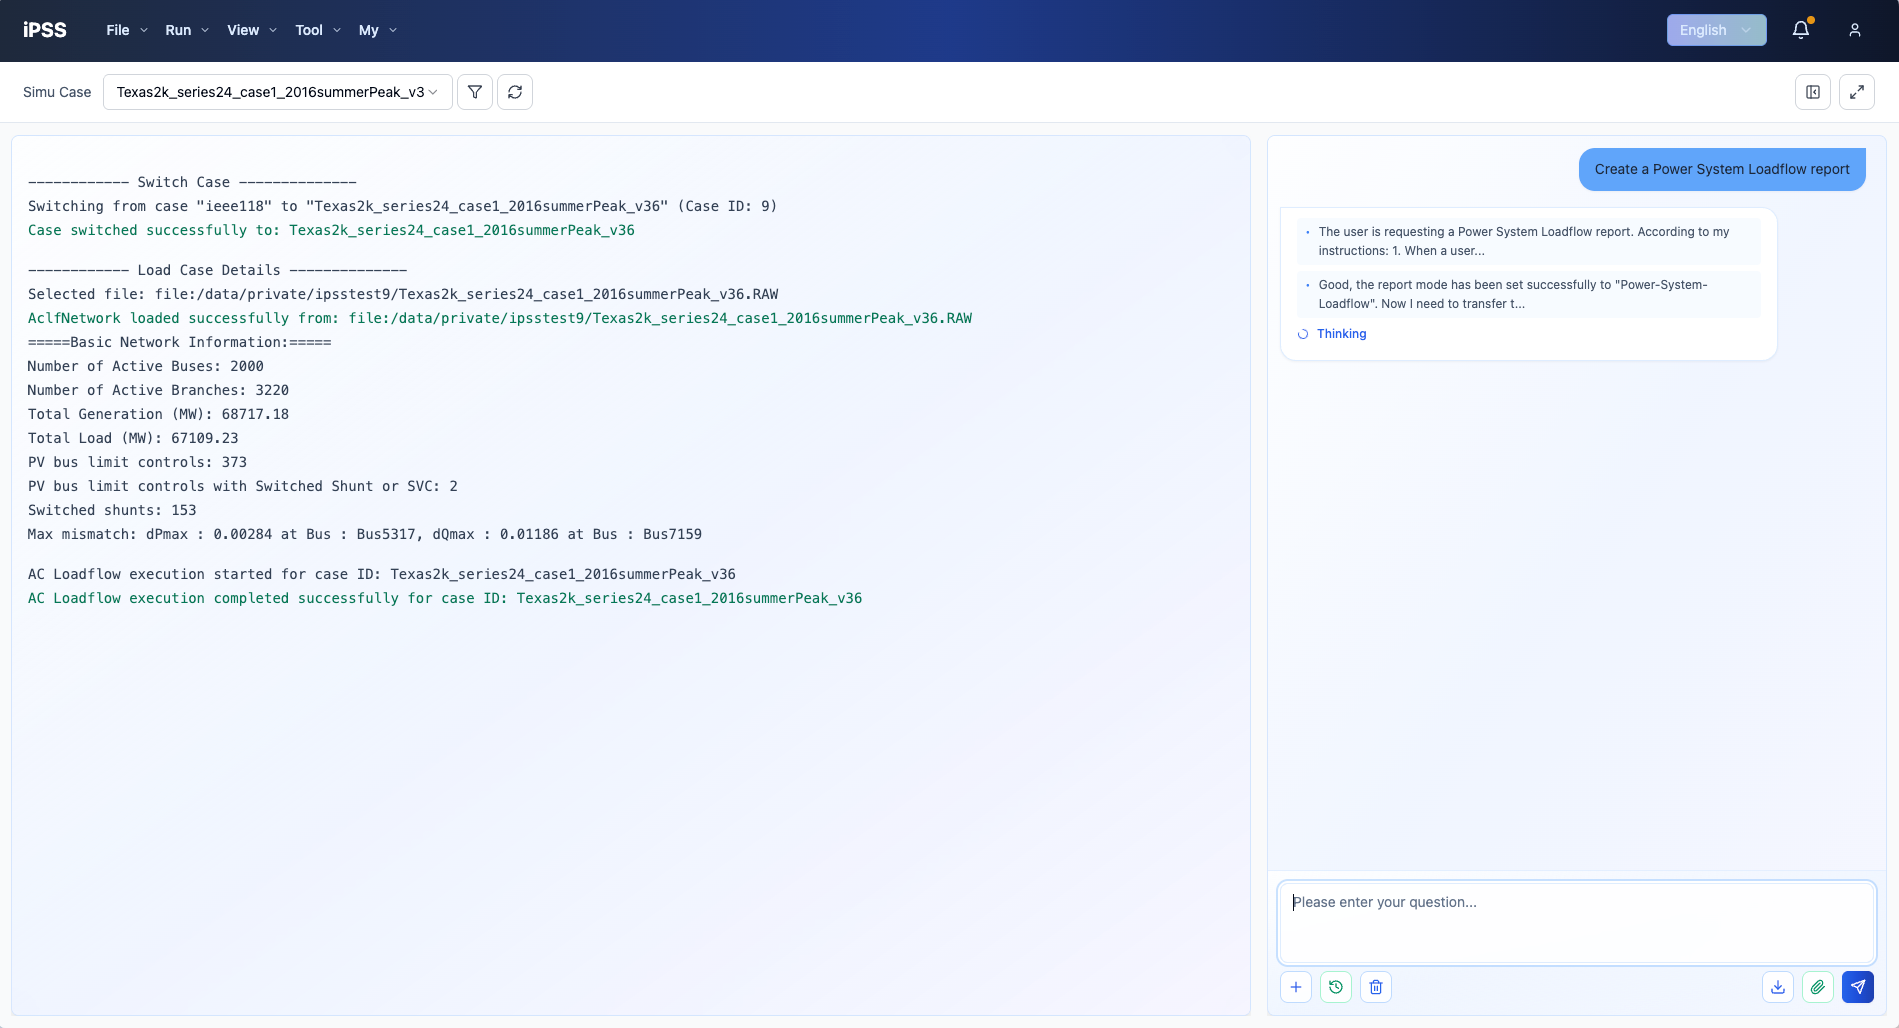Open the user profile icon
1899x1028 pixels.
(1855, 30)
